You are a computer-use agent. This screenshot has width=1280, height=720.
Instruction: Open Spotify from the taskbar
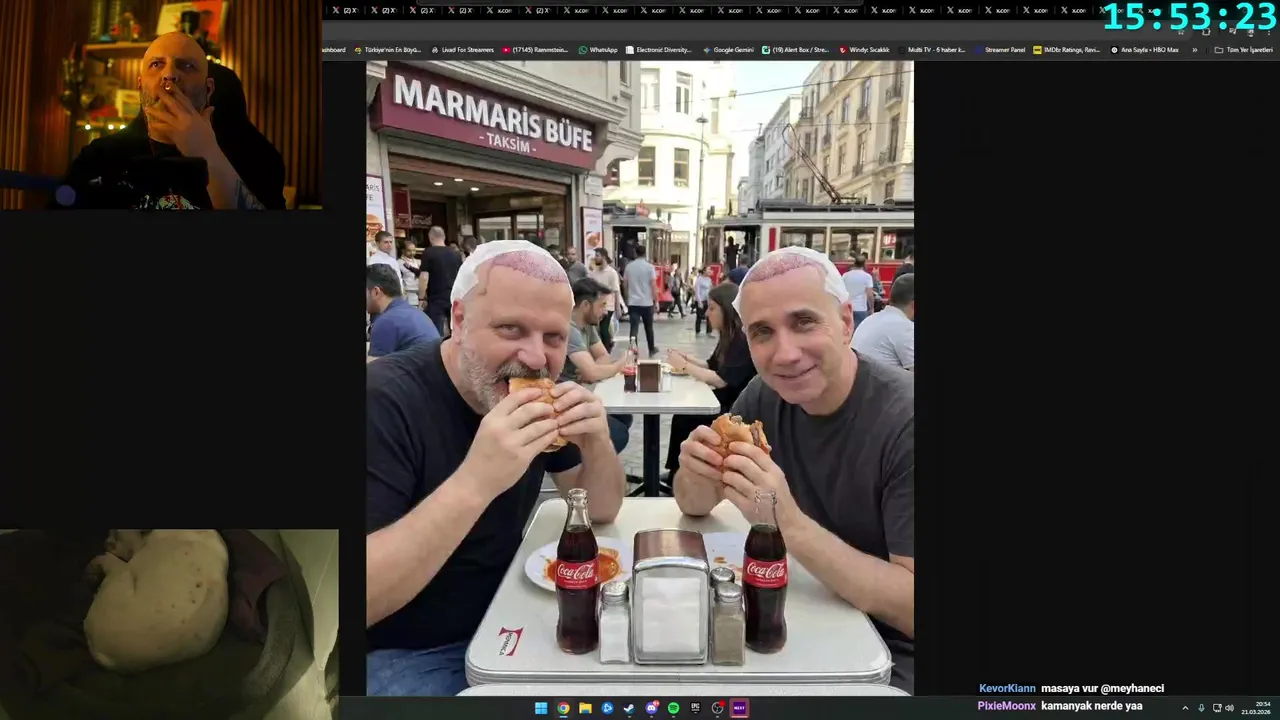point(673,708)
